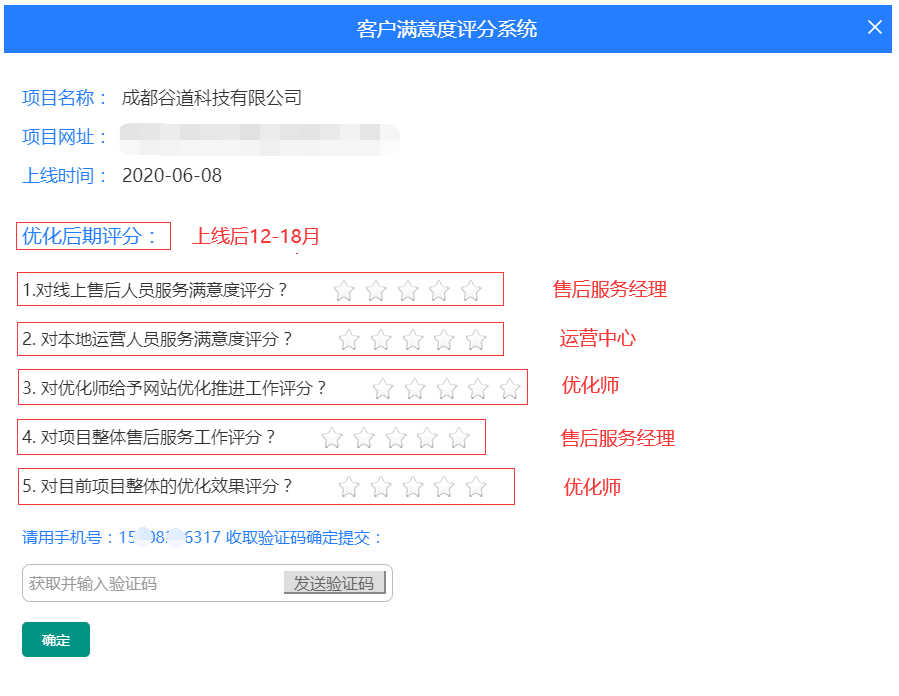Image resolution: width=899 pixels, height=696 pixels.
Task: Rate question 2 with one star
Action: [x=349, y=340]
